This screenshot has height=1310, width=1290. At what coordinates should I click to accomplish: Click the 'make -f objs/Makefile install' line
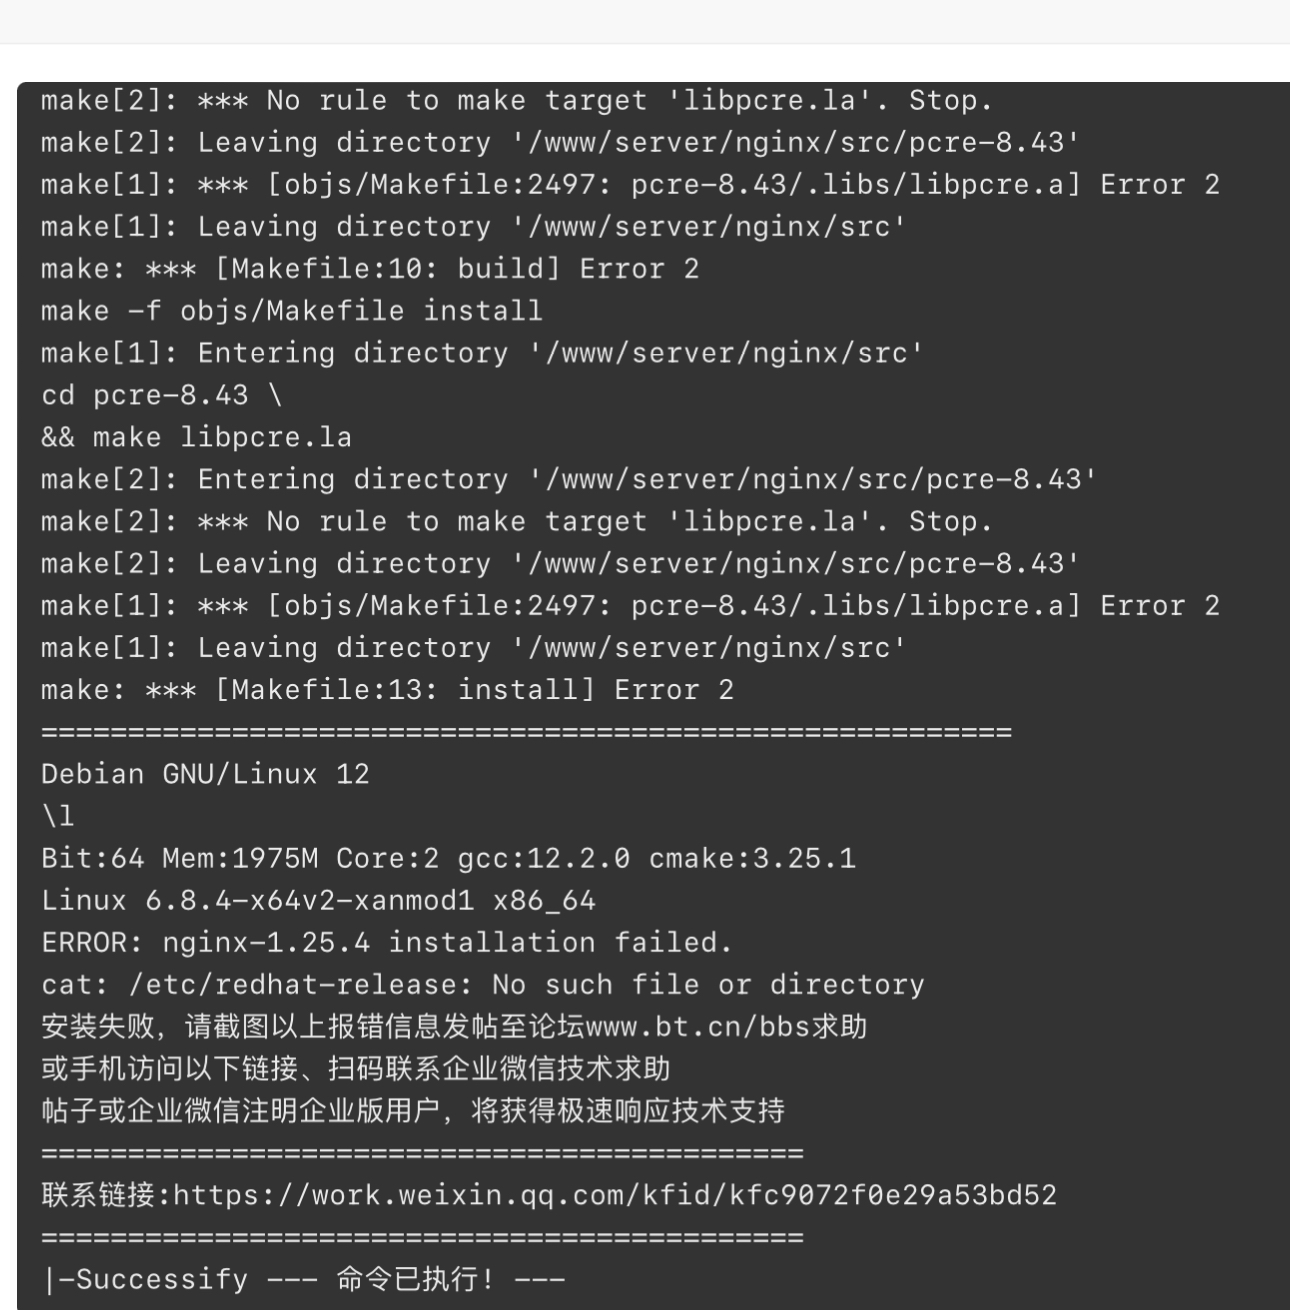pos(292,311)
